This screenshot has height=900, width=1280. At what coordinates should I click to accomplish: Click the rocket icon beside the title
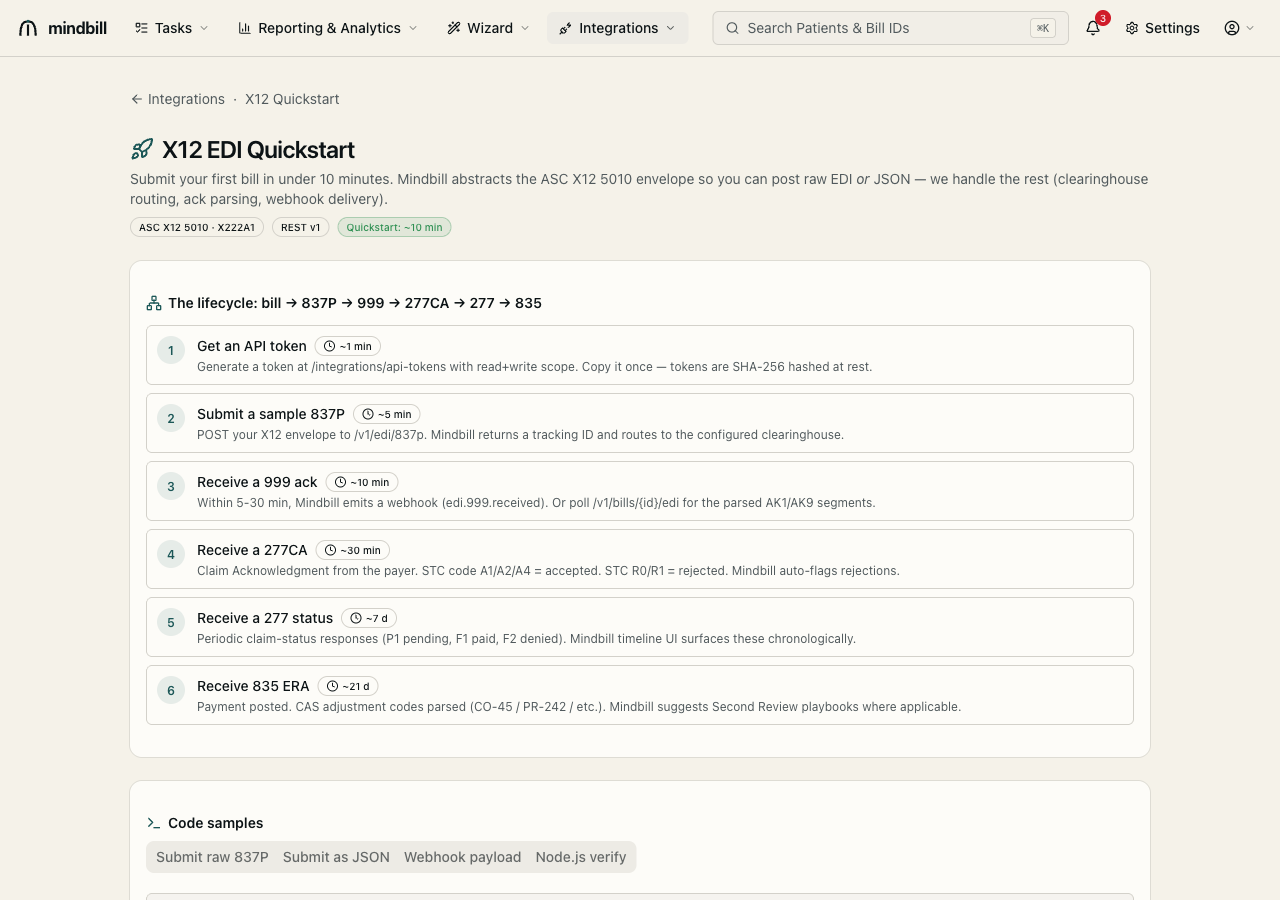(x=142, y=150)
